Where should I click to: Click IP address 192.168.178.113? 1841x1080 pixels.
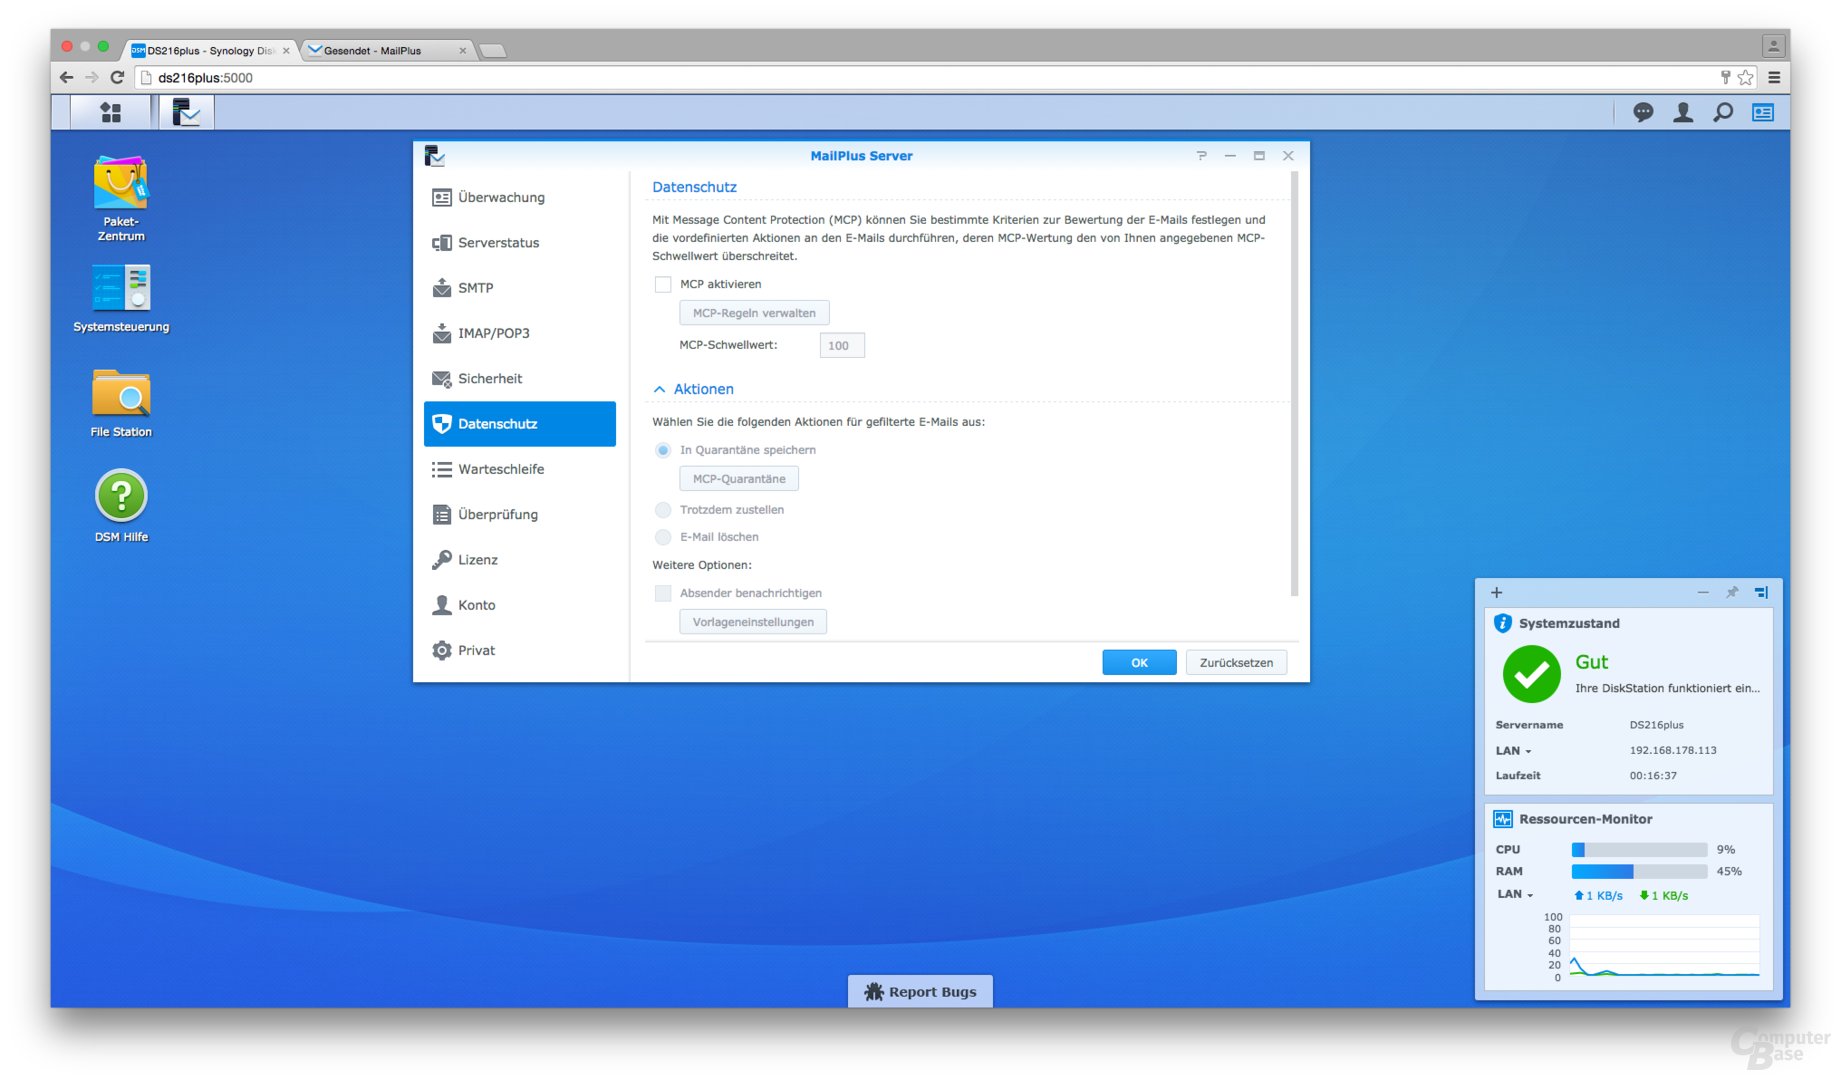(x=1673, y=750)
